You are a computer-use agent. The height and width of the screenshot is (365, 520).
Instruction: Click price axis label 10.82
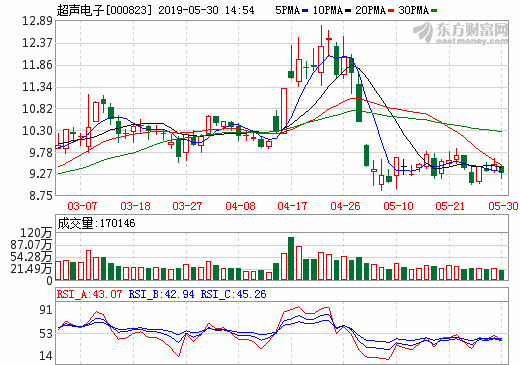tap(37, 109)
